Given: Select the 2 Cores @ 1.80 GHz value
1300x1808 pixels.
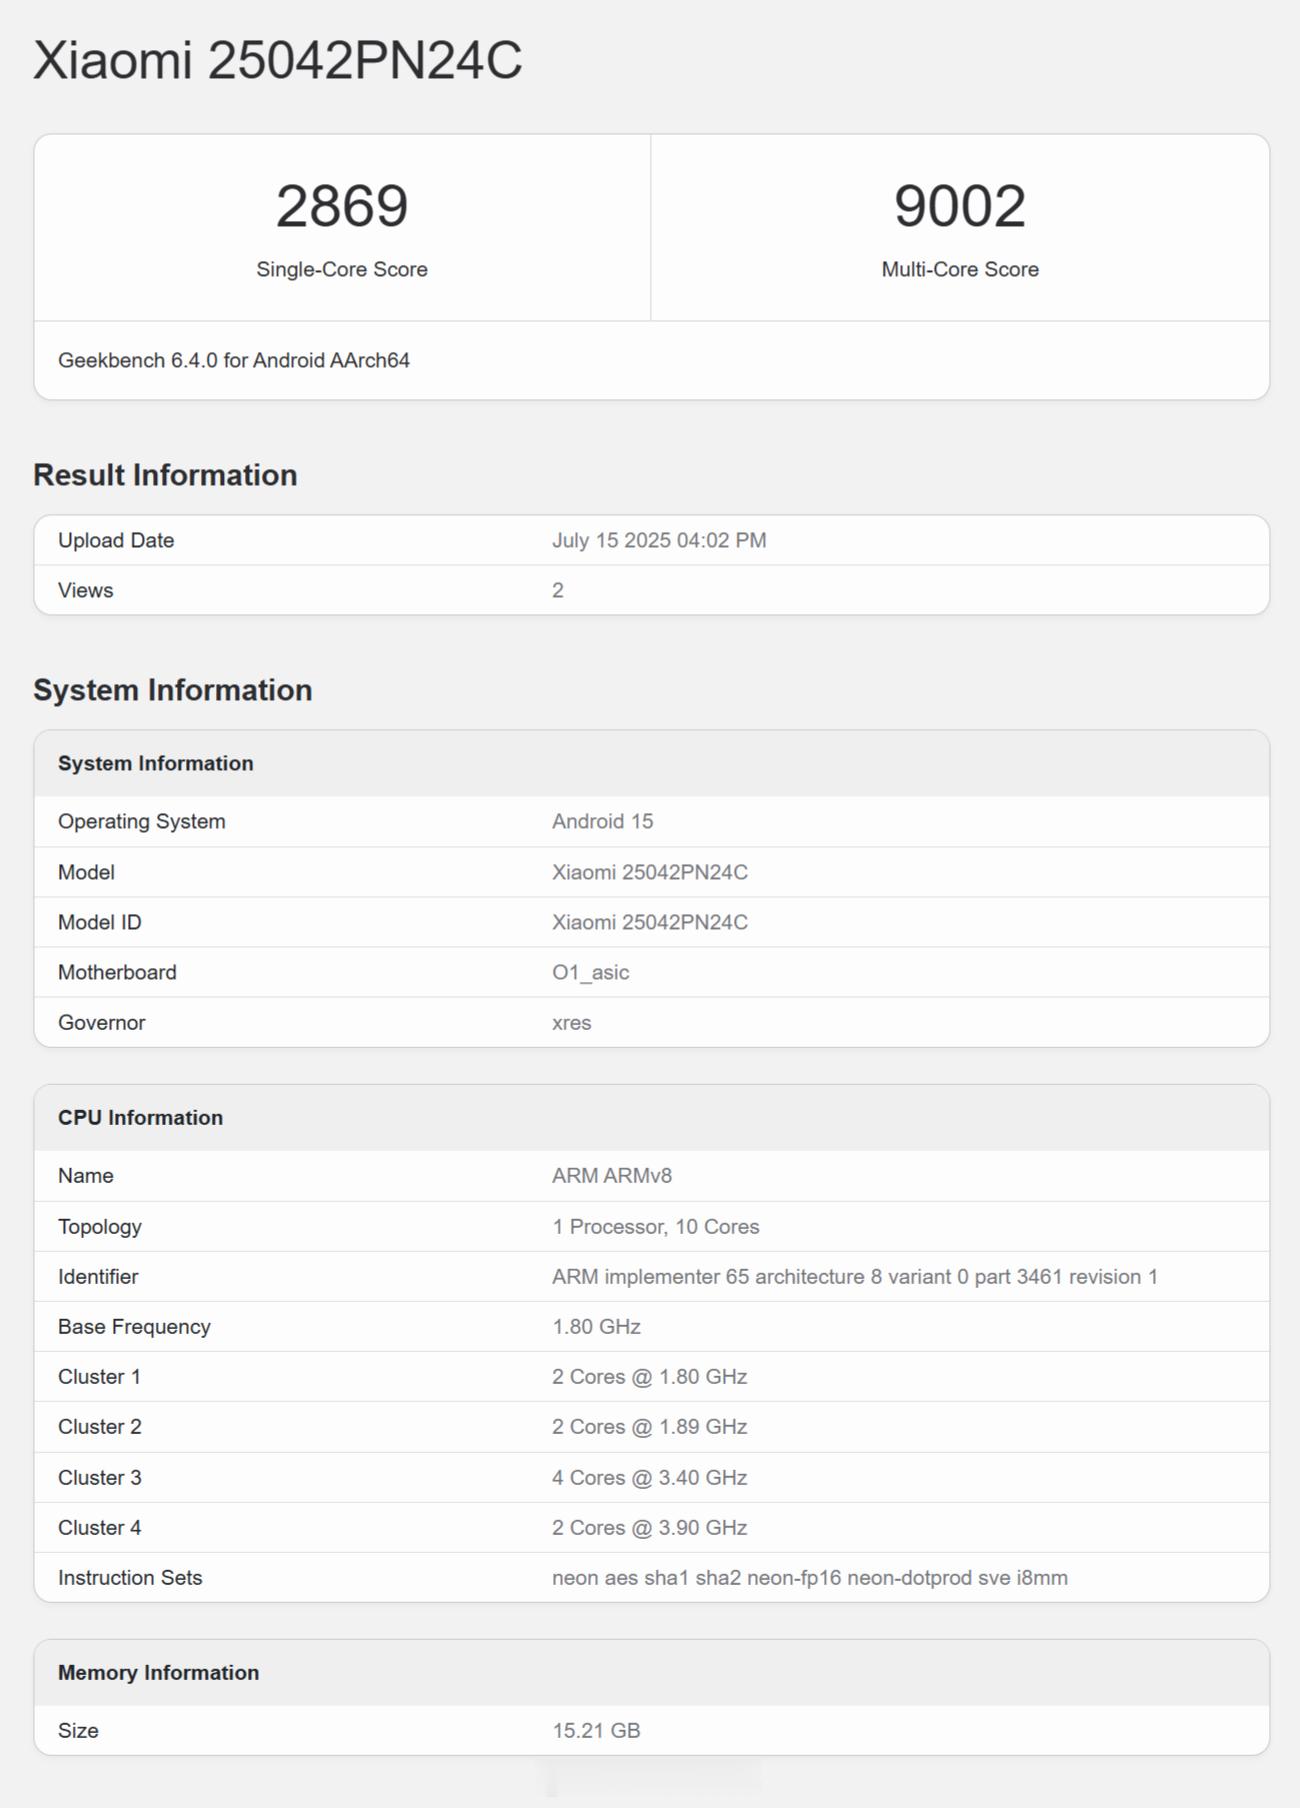Looking at the screenshot, I should [x=650, y=1376].
